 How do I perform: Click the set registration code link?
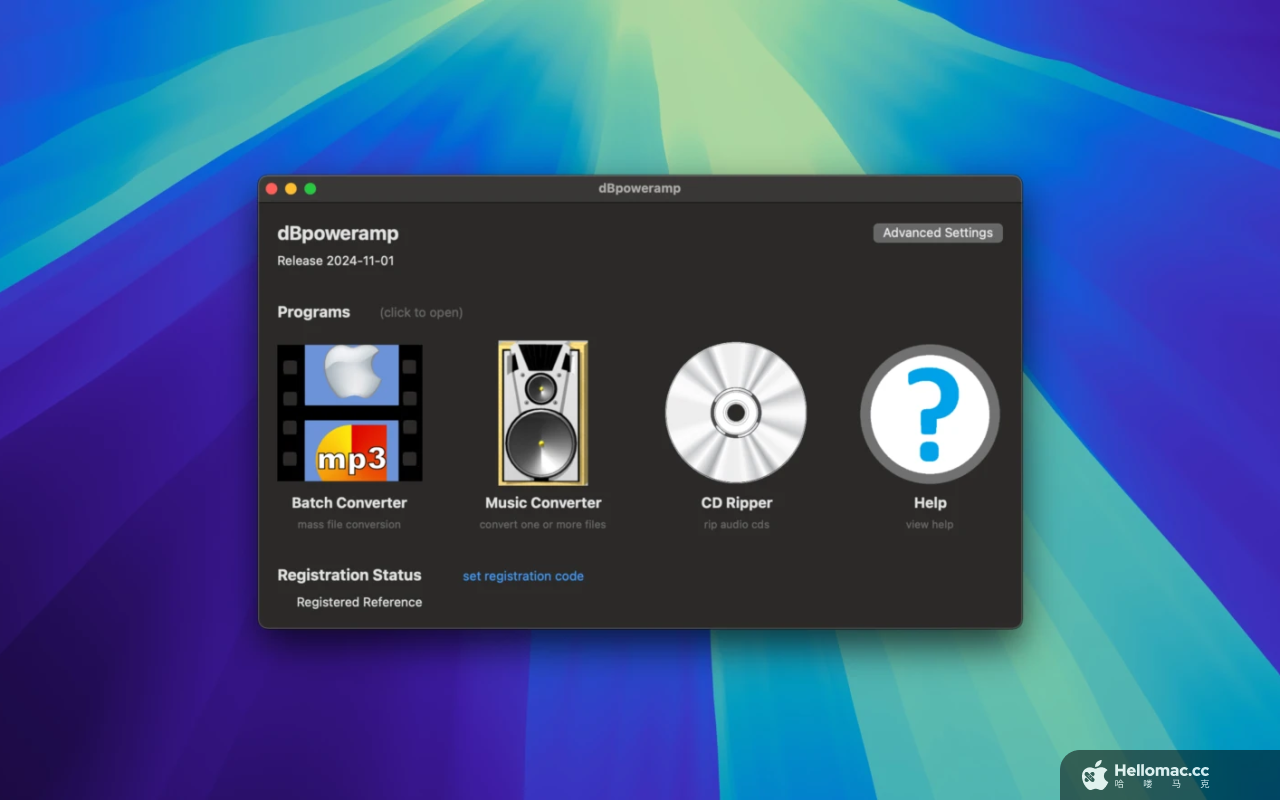click(523, 576)
